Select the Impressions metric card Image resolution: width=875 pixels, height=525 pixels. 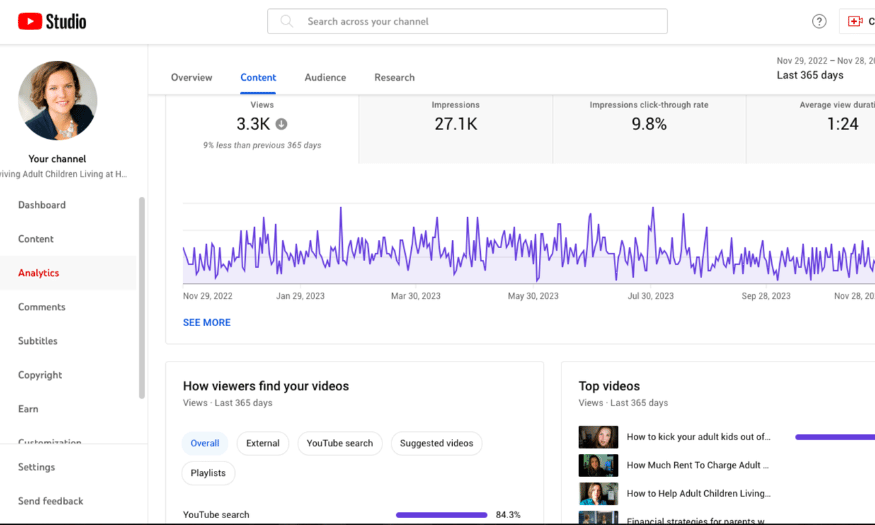[455, 129]
